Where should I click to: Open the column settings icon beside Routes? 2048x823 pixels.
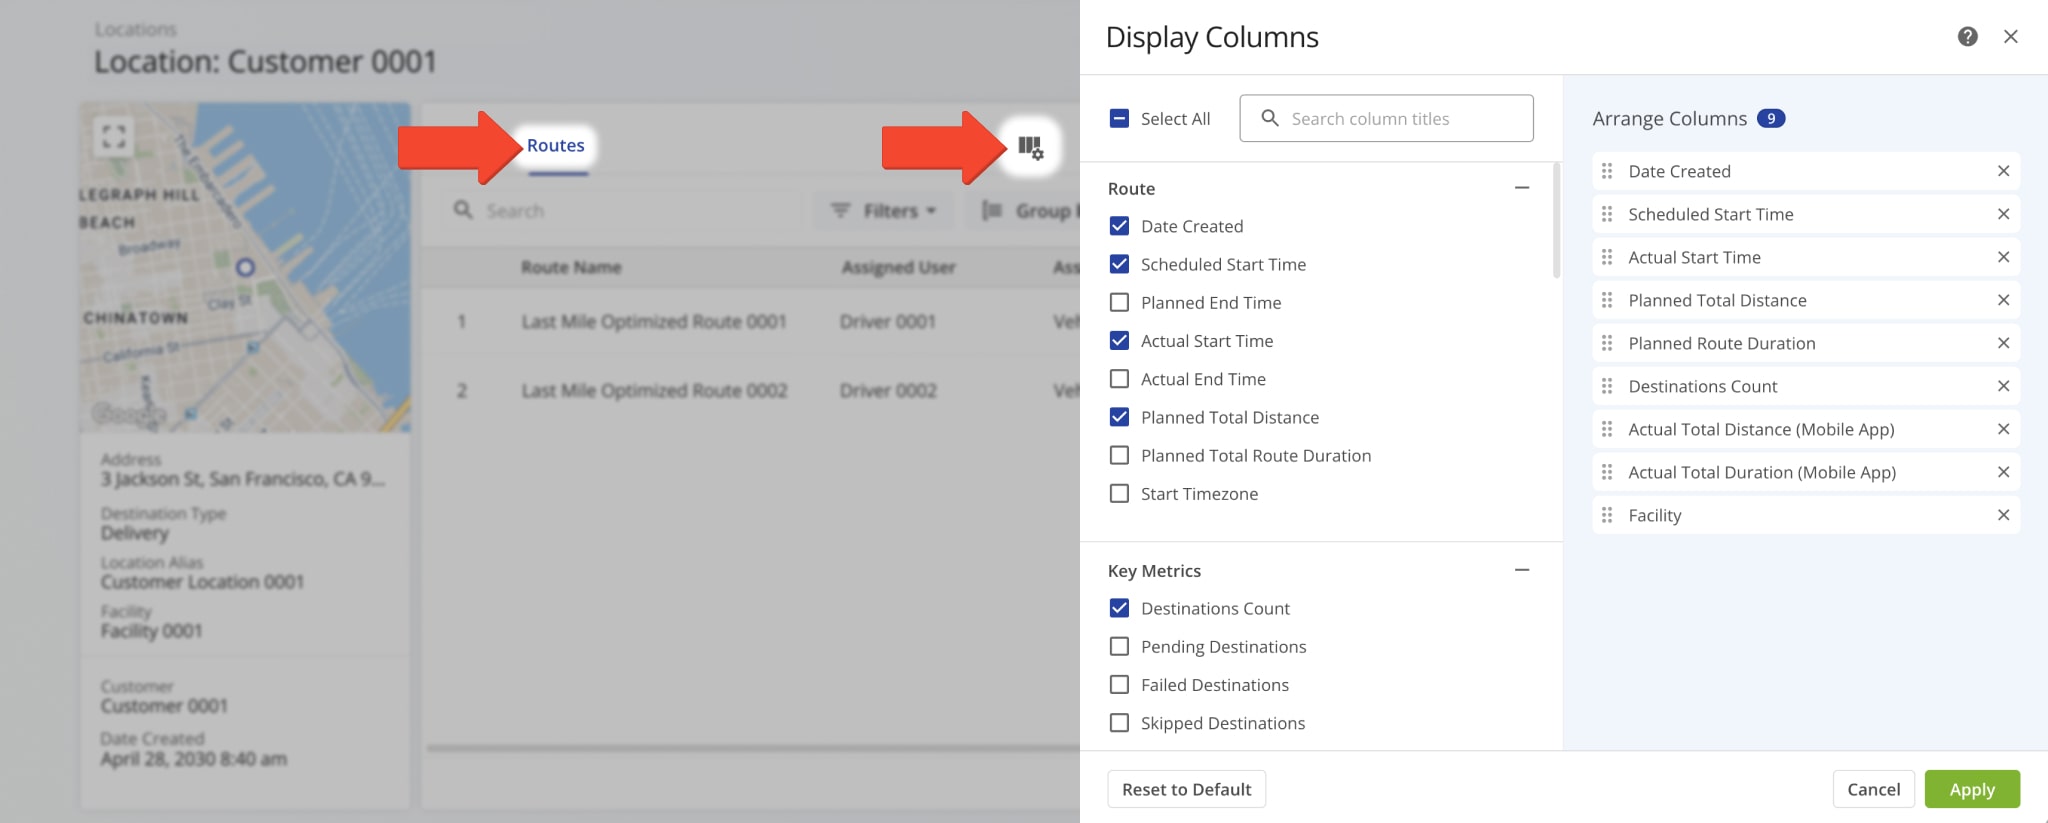pos(1030,147)
